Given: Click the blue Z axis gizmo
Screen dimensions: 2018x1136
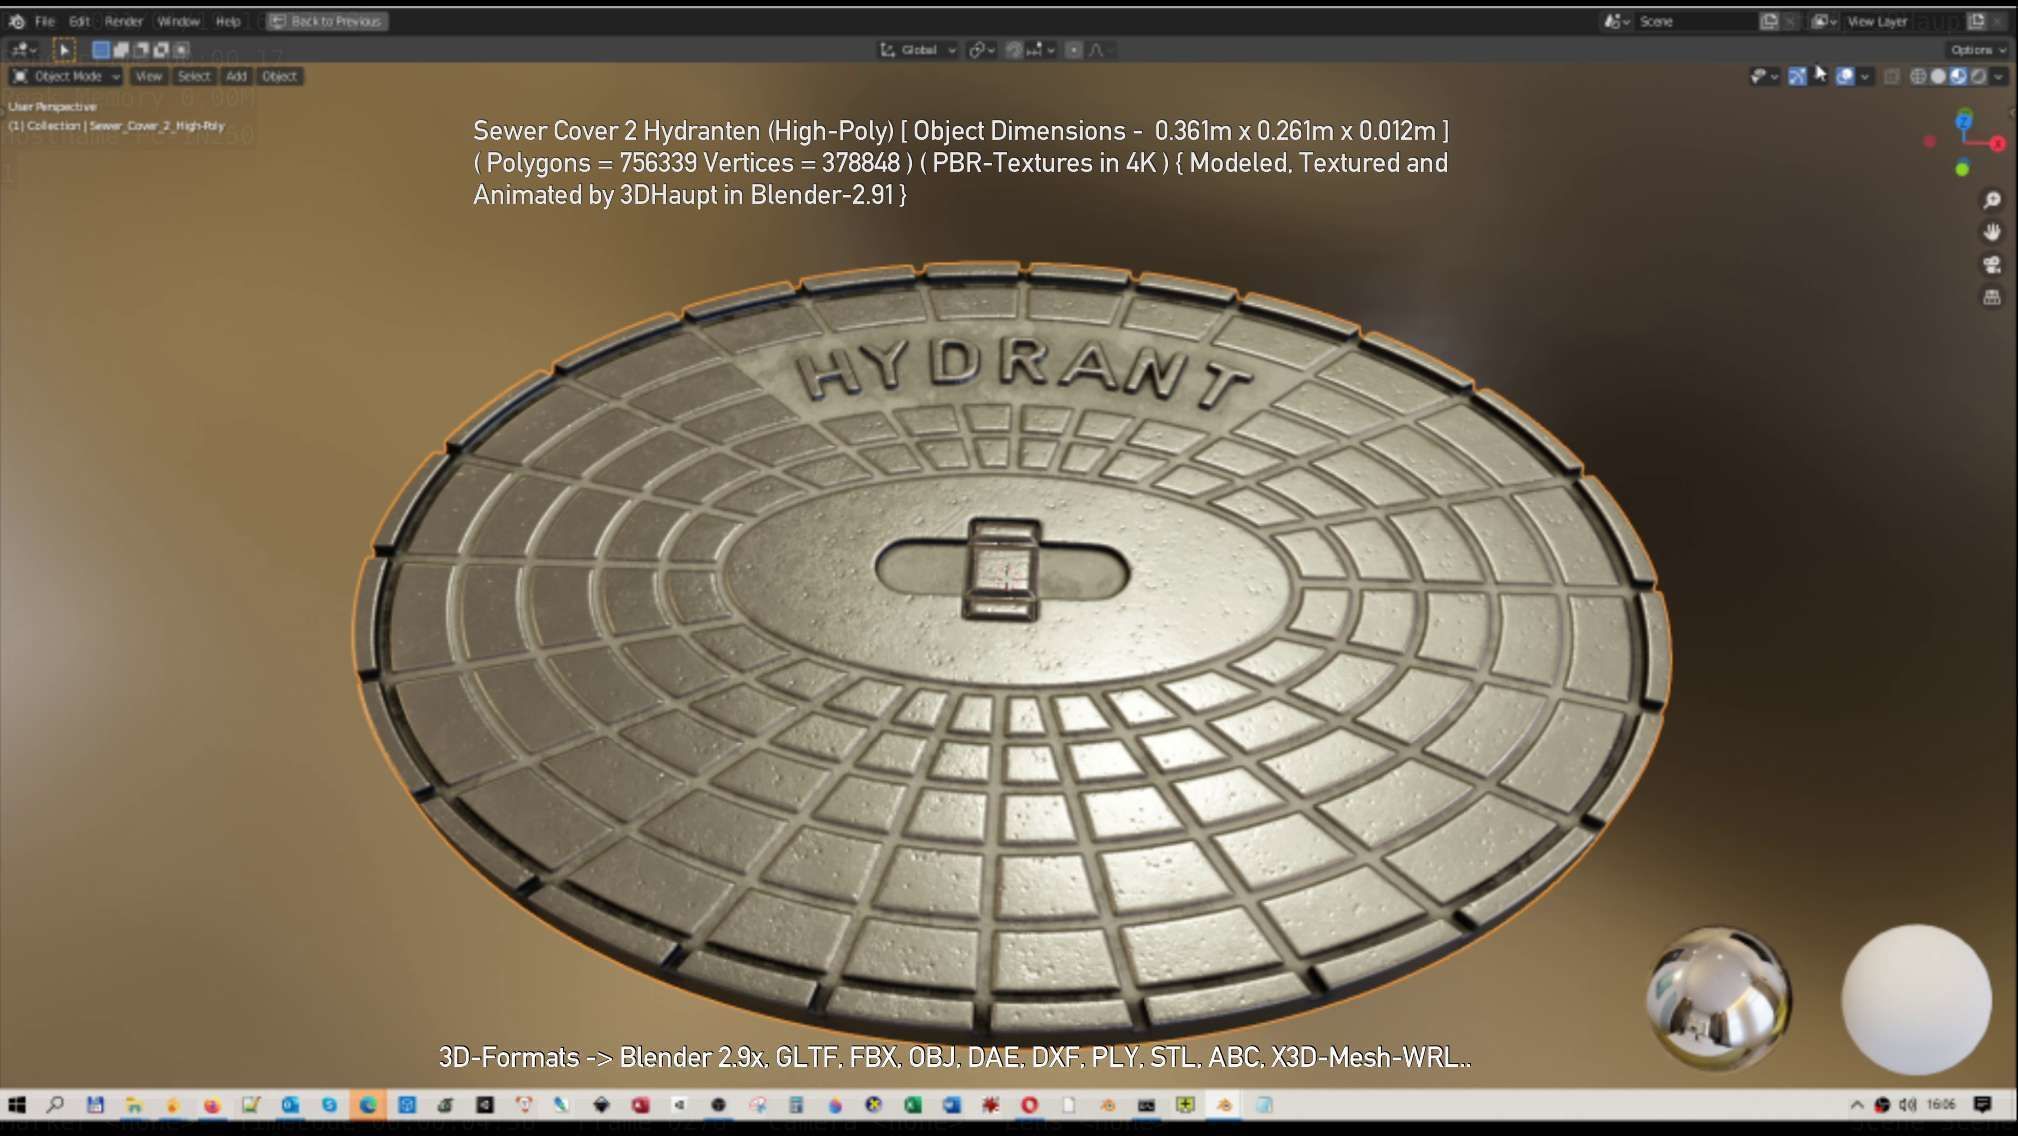Looking at the screenshot, I should (1964, 121).
